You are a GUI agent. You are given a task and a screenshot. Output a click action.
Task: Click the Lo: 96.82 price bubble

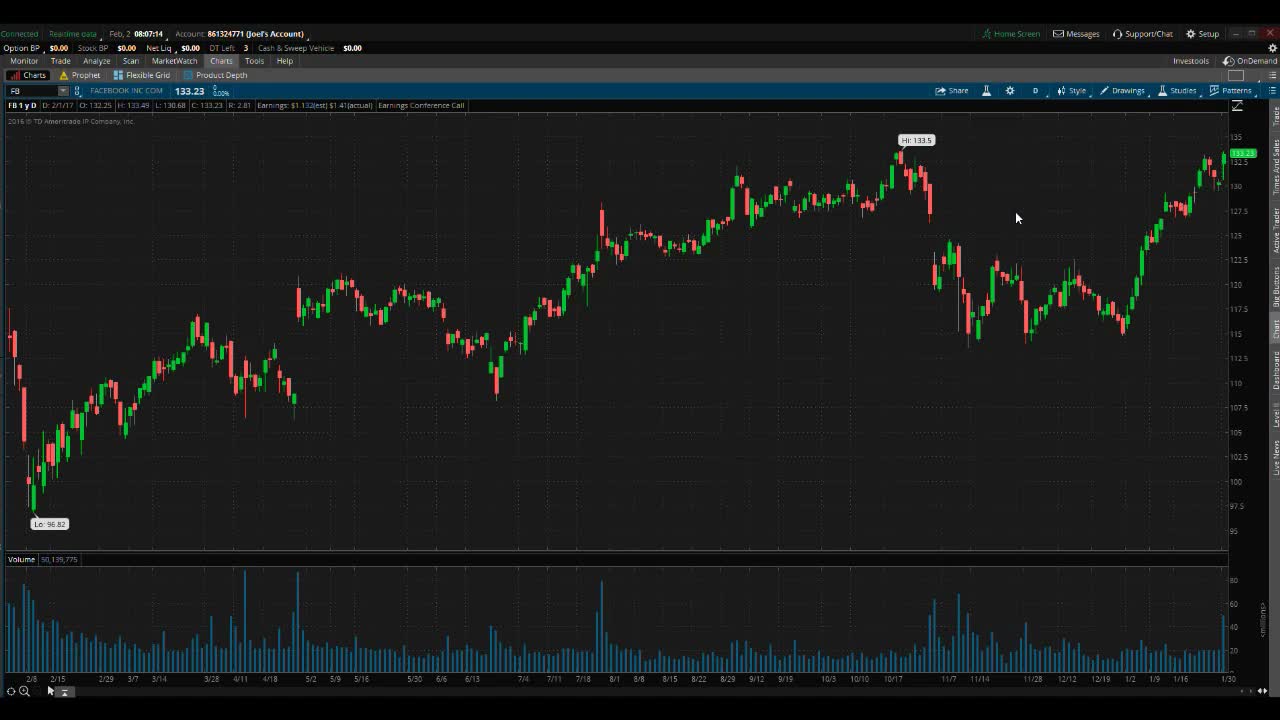coord(50,524)
